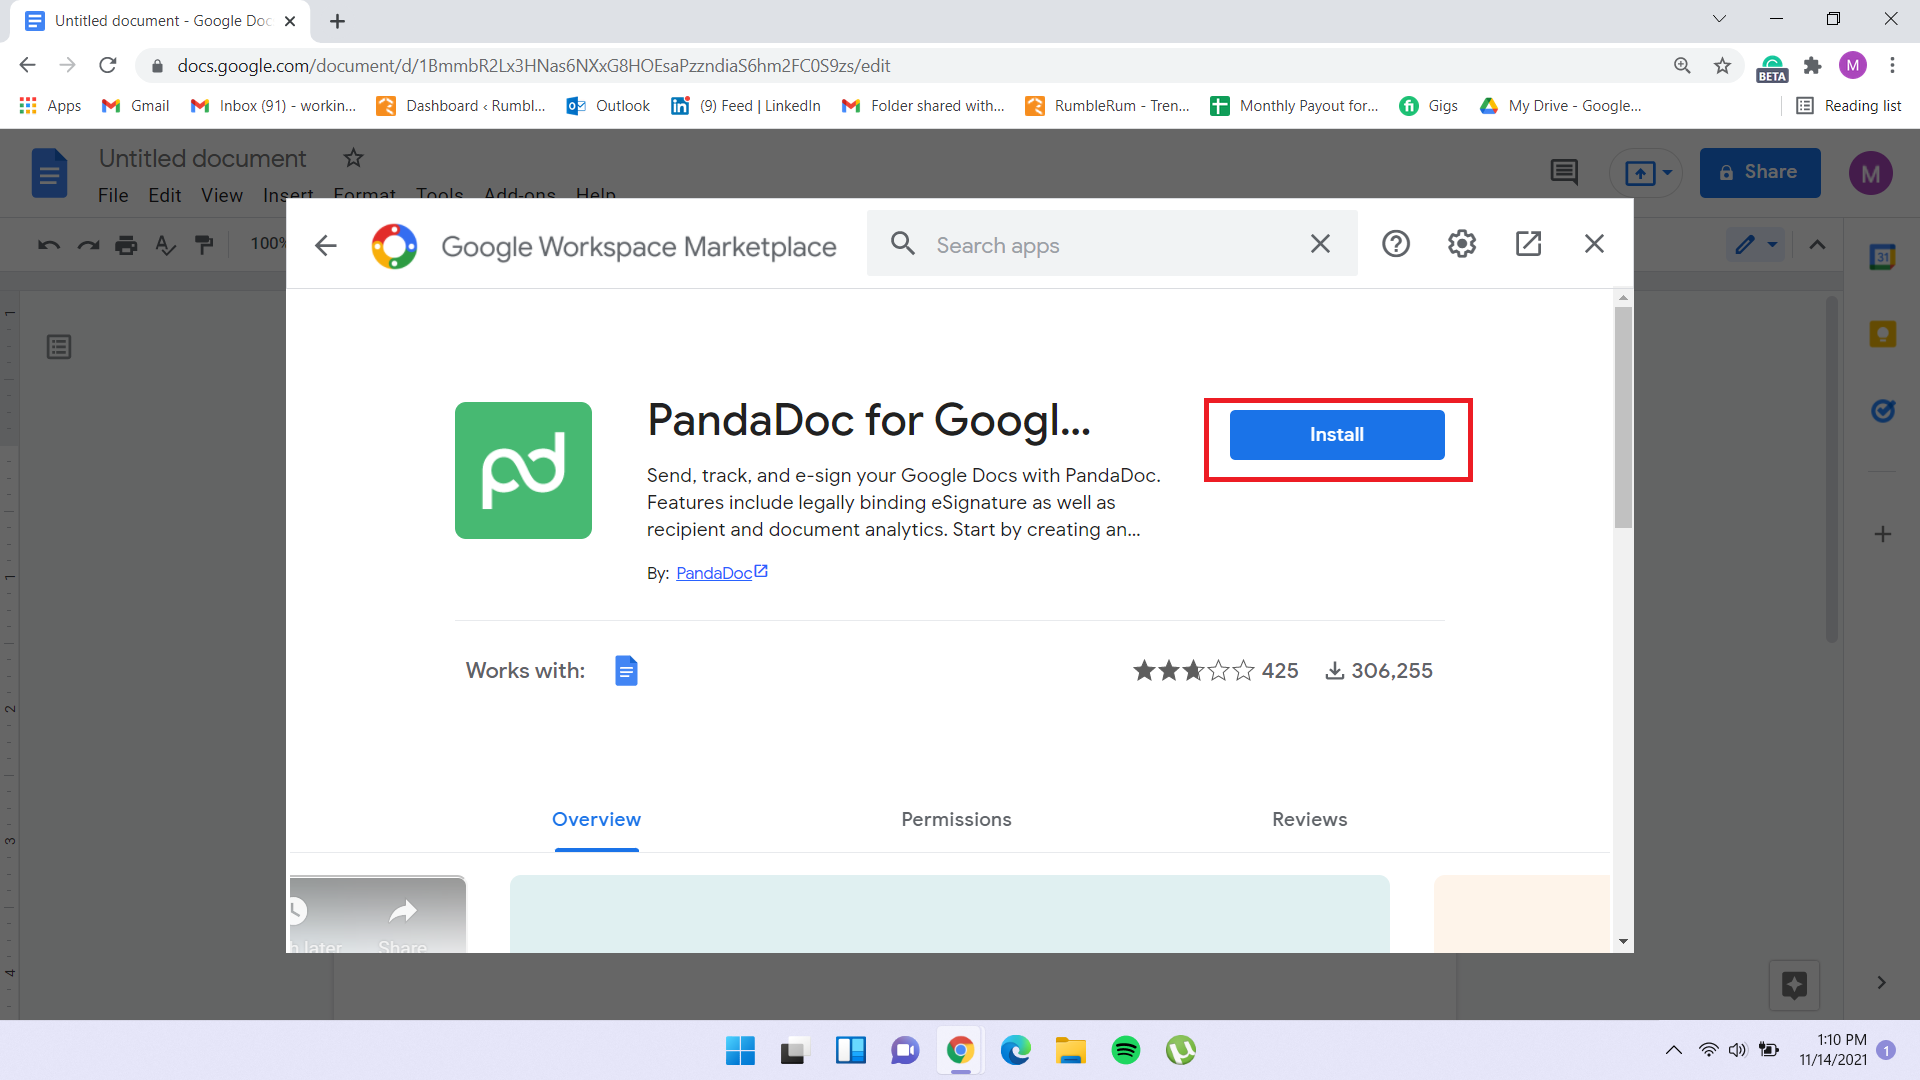This screenshot has height=1080, width=1920.
Task: Click the 306,255 downloads count
Action: click(1379, 671)
